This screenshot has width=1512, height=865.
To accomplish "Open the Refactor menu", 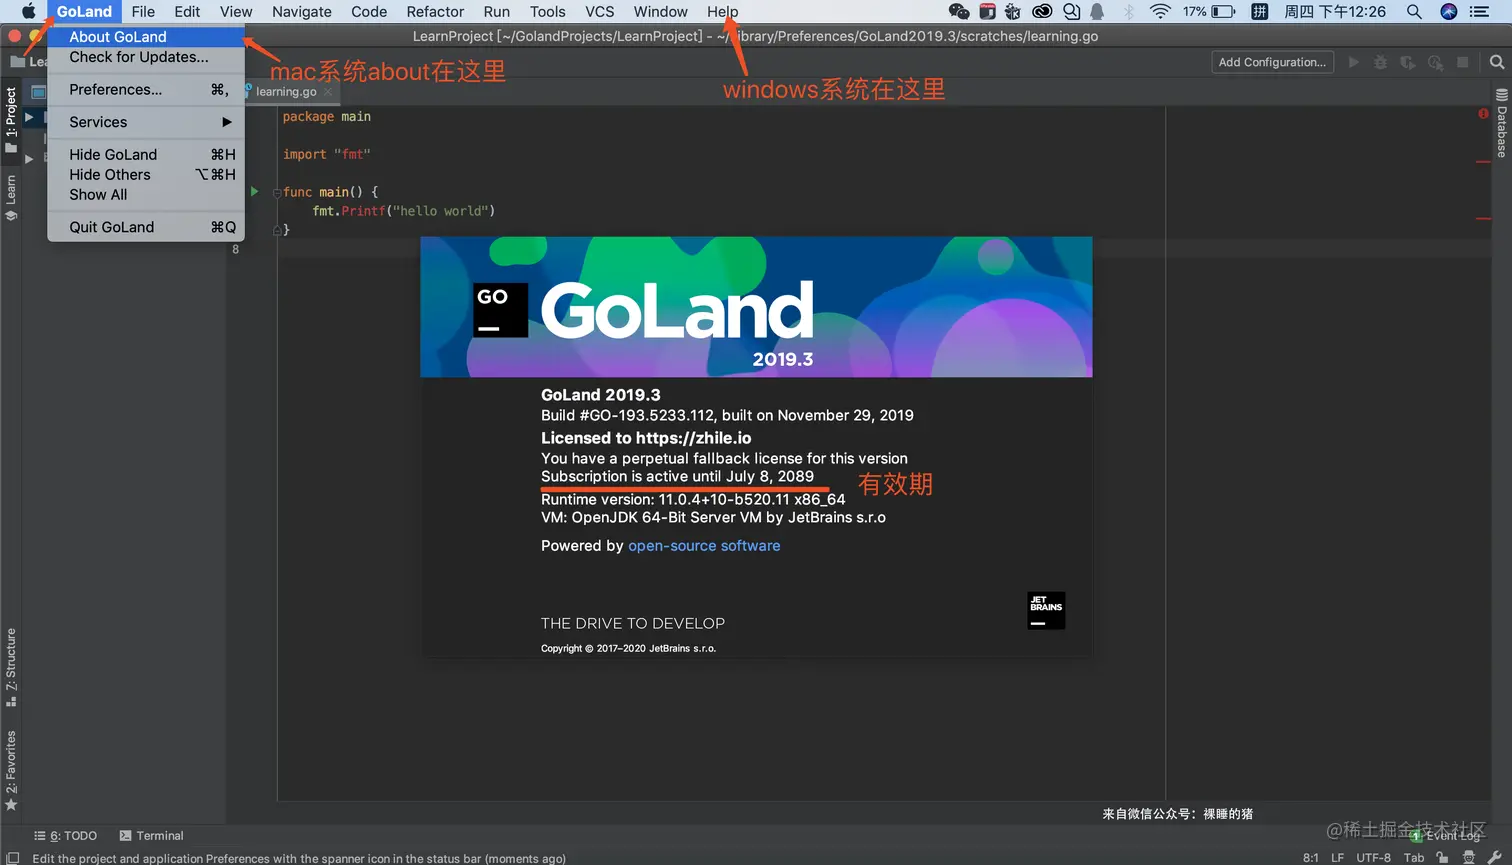I will coord(435,12).
